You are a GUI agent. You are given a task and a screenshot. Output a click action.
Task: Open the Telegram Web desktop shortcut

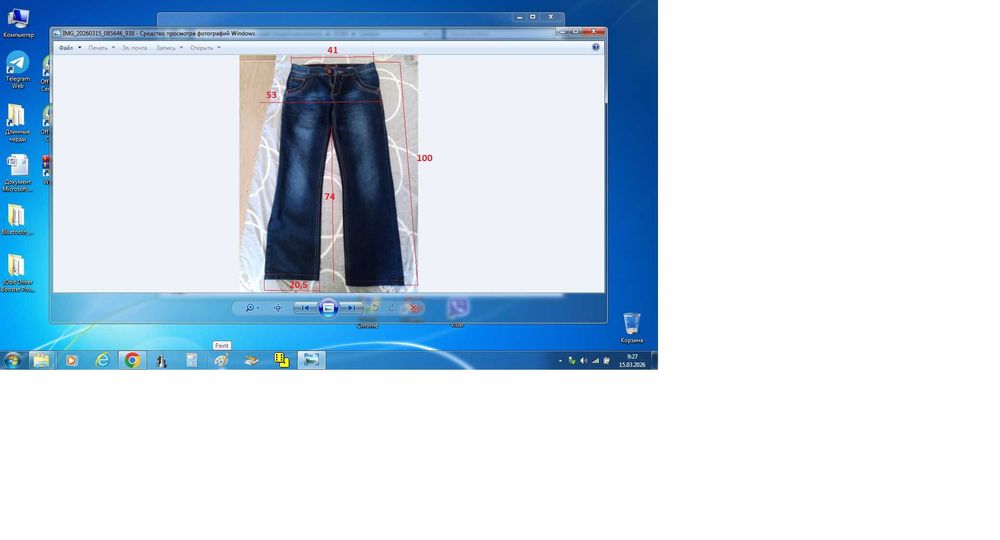(18, 70)
